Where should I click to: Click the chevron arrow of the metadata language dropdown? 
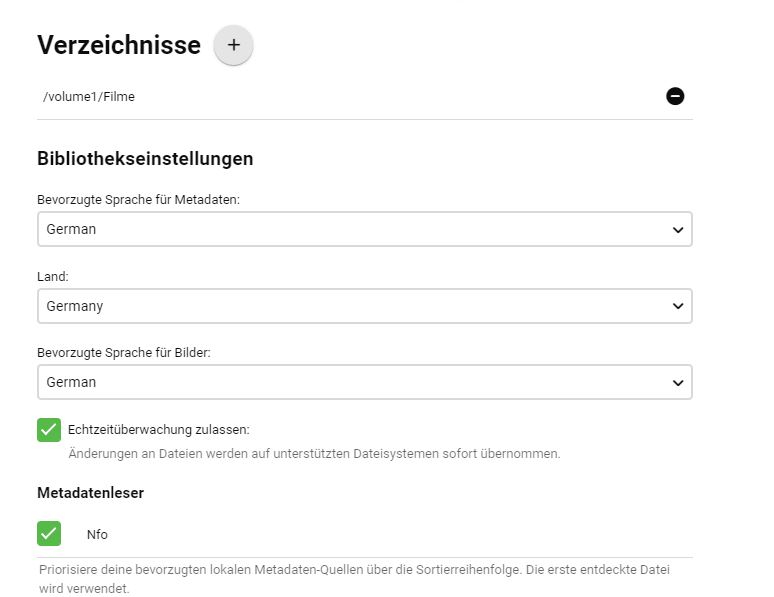(x=678, y=230)
